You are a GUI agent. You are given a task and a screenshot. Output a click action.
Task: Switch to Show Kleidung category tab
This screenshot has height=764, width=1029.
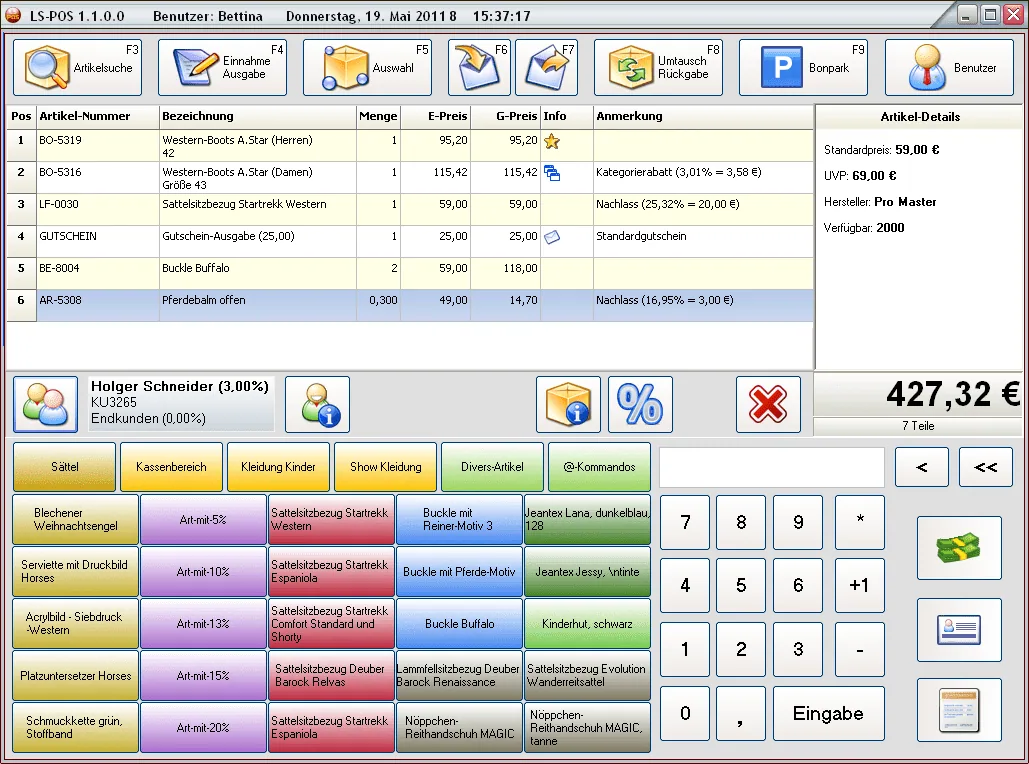pos(385,467)
